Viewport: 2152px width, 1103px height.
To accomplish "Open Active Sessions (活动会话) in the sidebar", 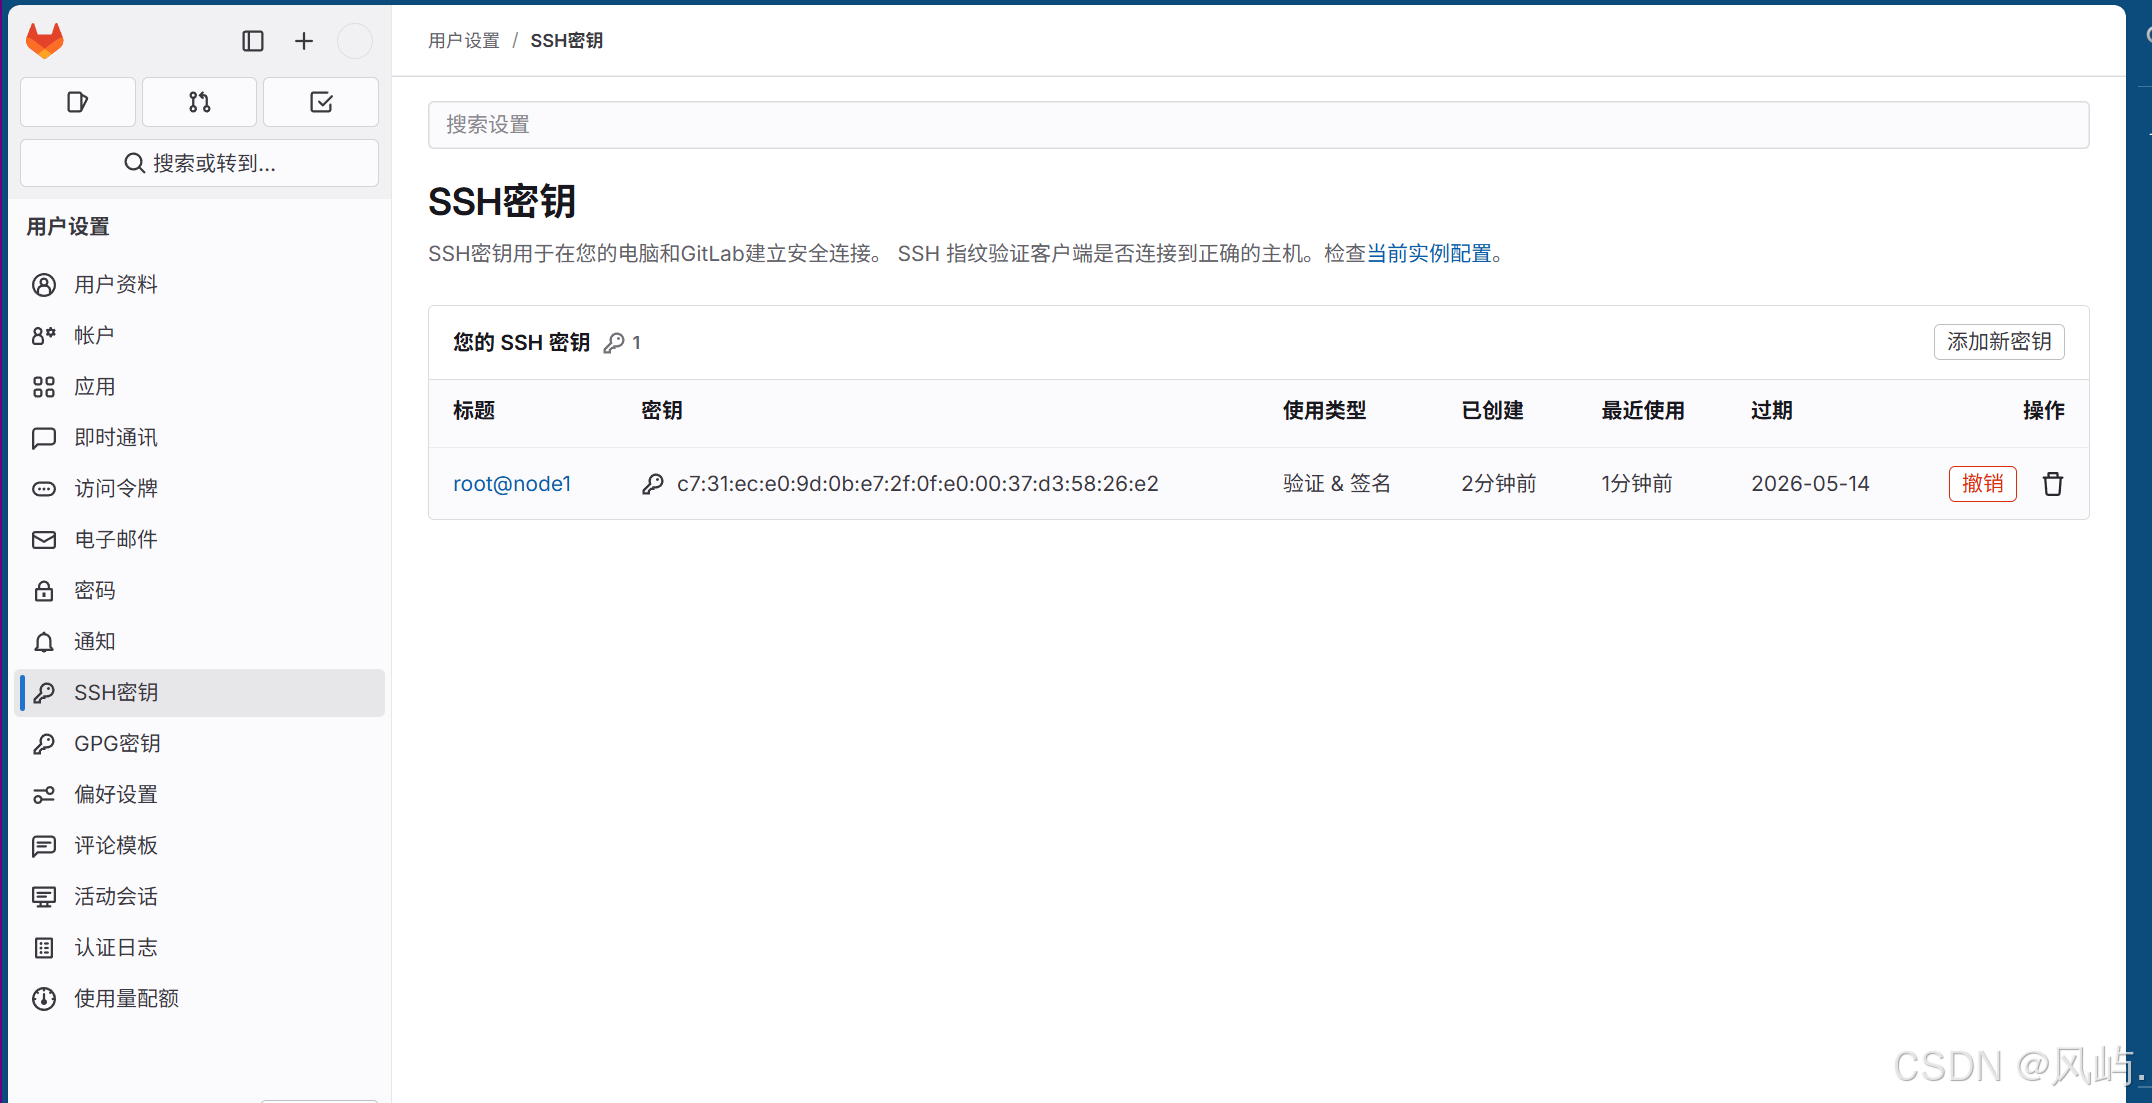I will (x=116, y=897).
